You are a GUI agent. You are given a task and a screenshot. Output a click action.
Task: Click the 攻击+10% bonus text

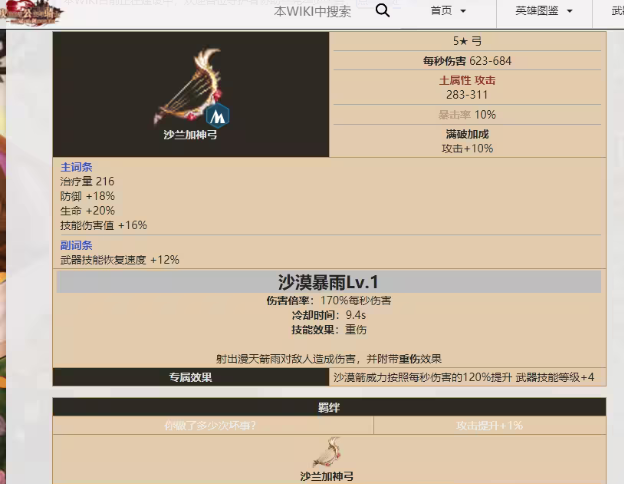[467, 148]
